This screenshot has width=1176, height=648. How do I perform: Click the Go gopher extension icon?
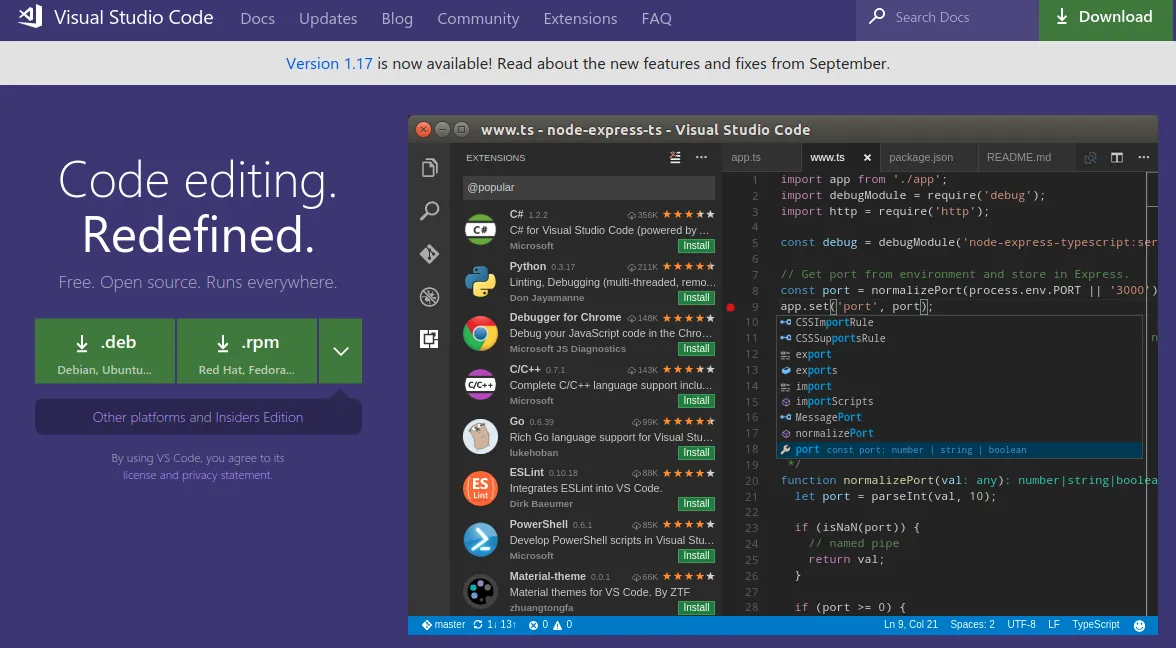coord(480,436)
